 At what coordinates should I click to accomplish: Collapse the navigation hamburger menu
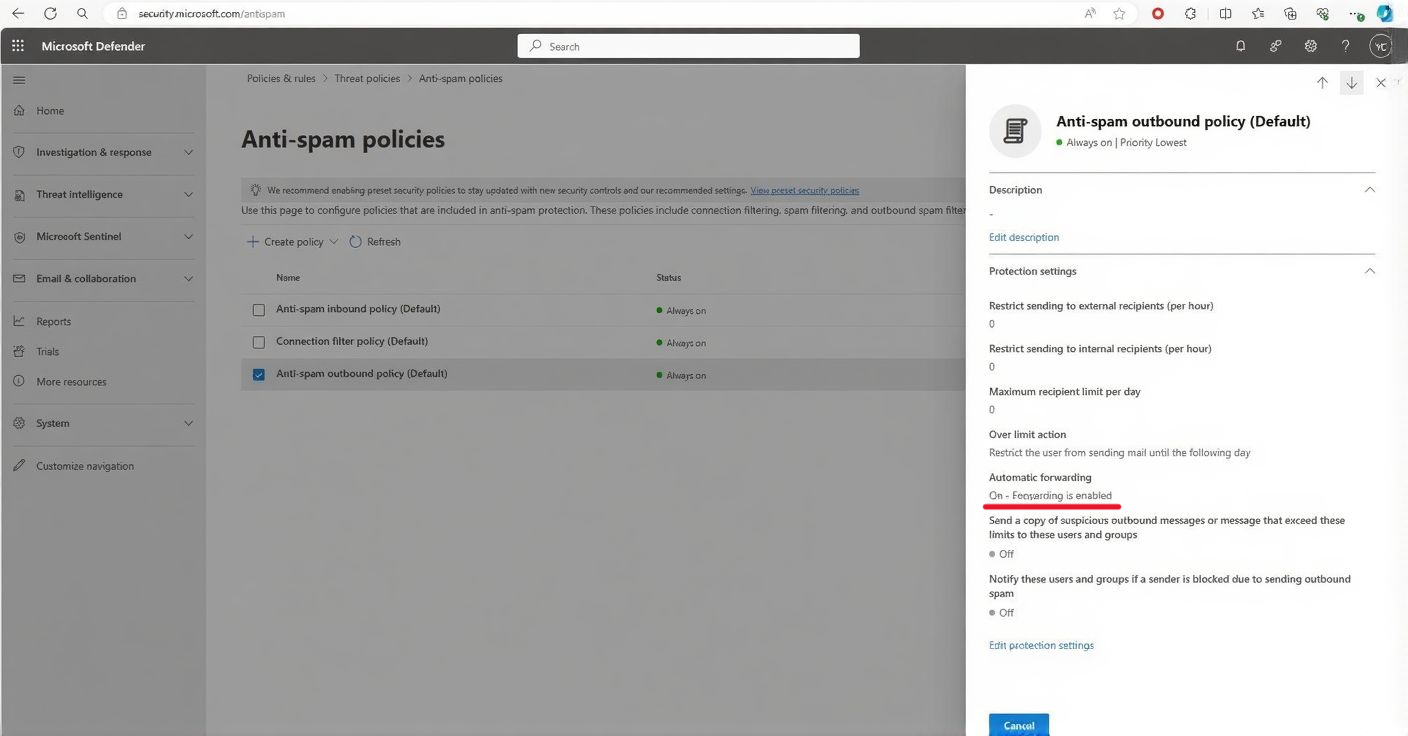click(18, 80)
